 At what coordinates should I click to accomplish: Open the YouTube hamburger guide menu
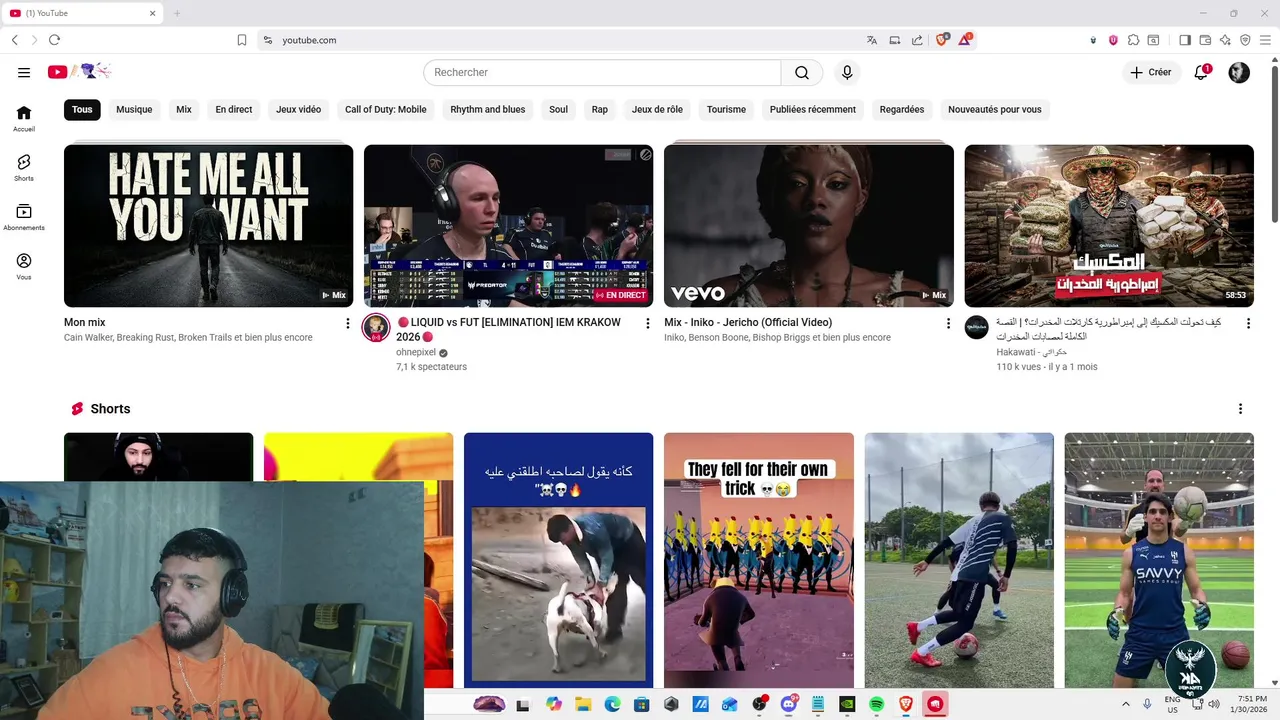pyautogui.click(x=24, y=72)
